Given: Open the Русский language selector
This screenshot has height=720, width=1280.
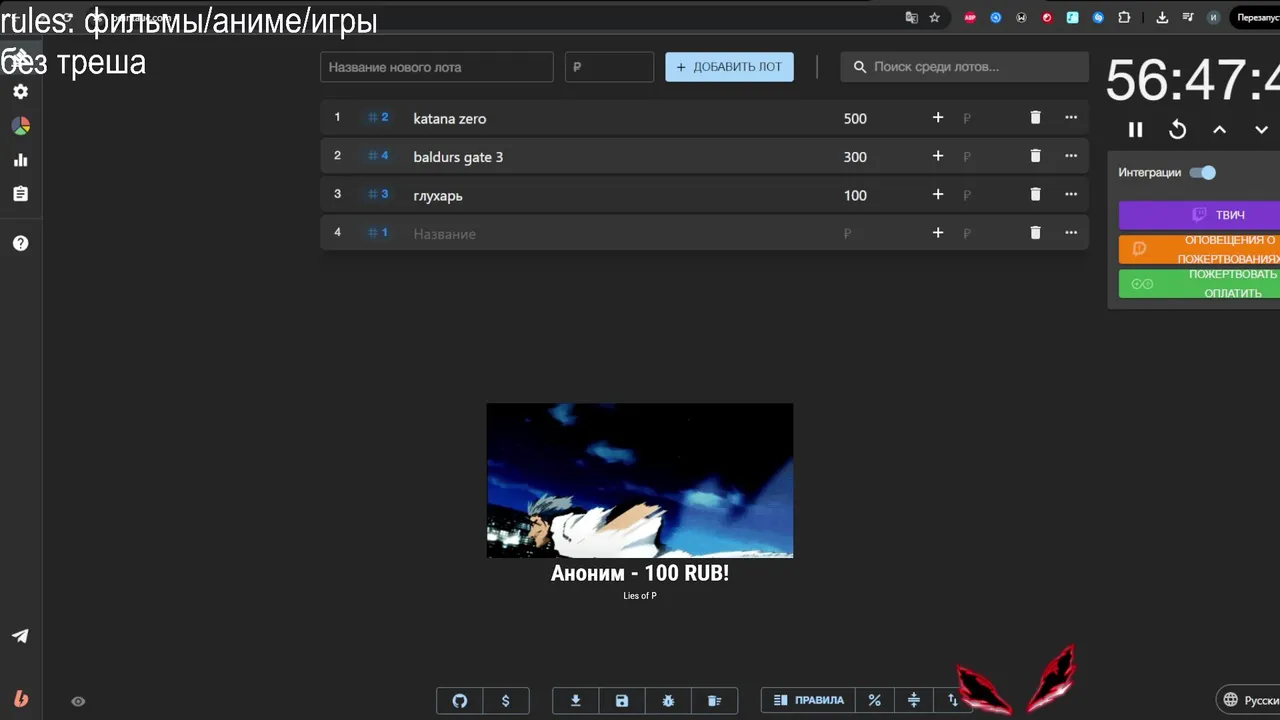Looking at the screenshot, I should (x=1248, y=700).
